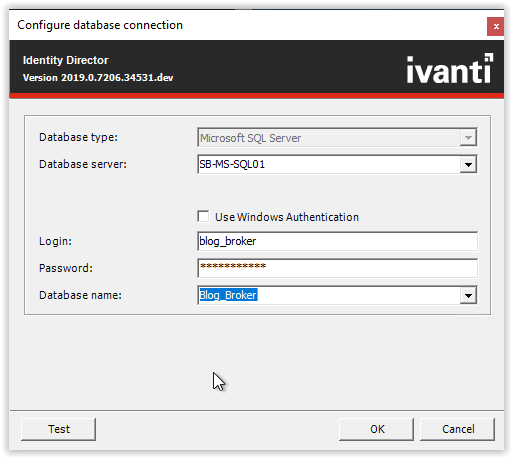The width and height of the screenshot is (512, 458).
Task: Click the Configure database connection title
Action: click(x=100, y=25)
